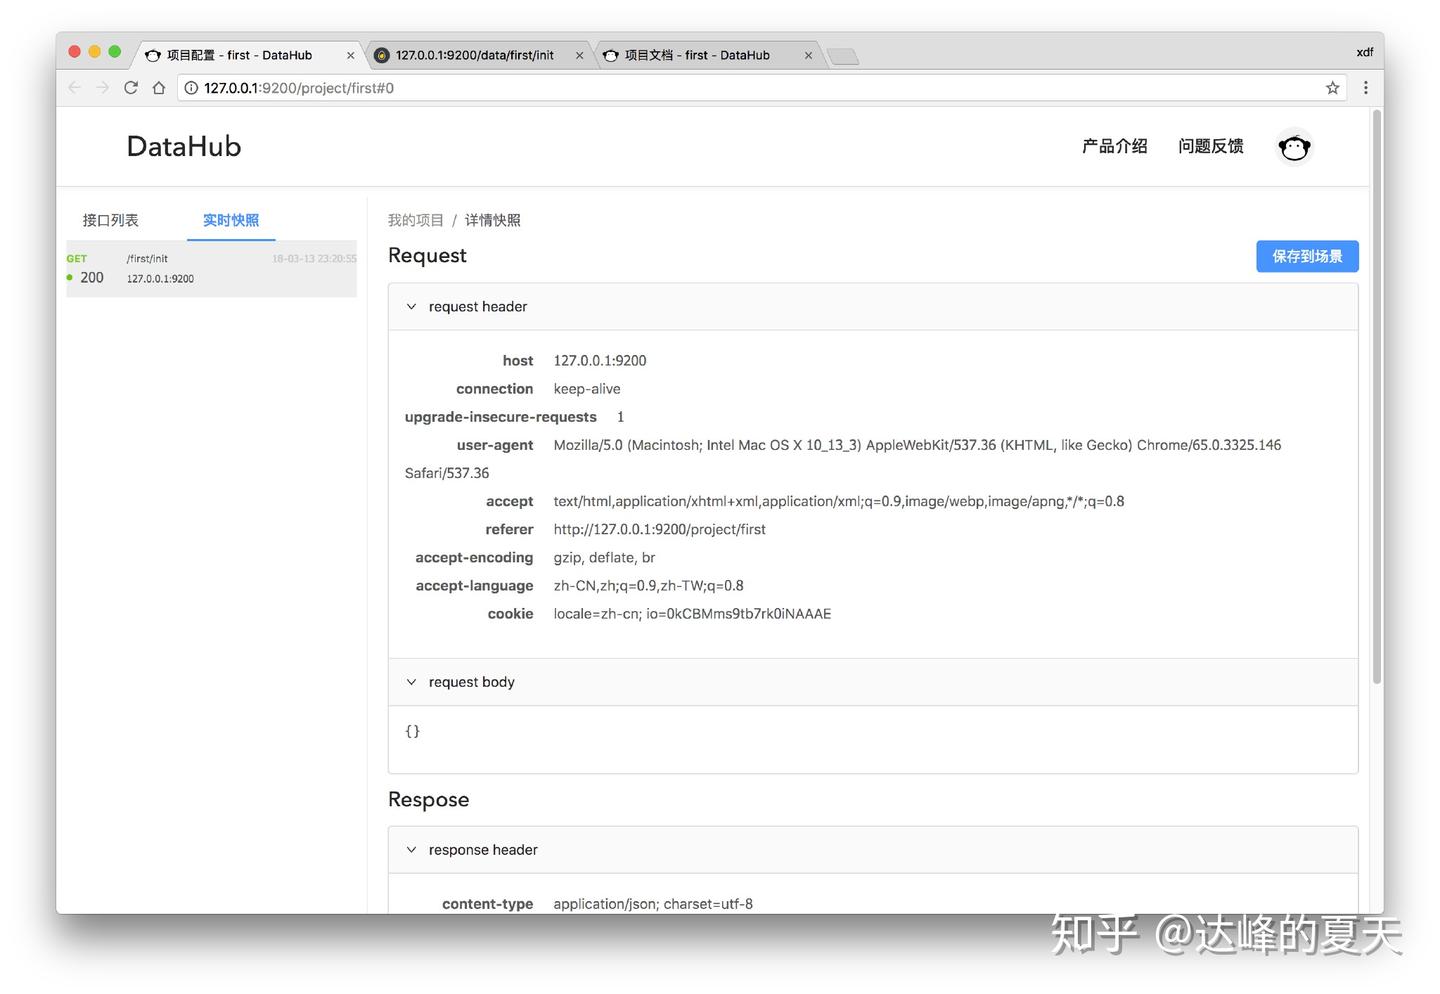
Task: Close the 127.0.0.1:9200/data/first/init tab
Action: 580,56
